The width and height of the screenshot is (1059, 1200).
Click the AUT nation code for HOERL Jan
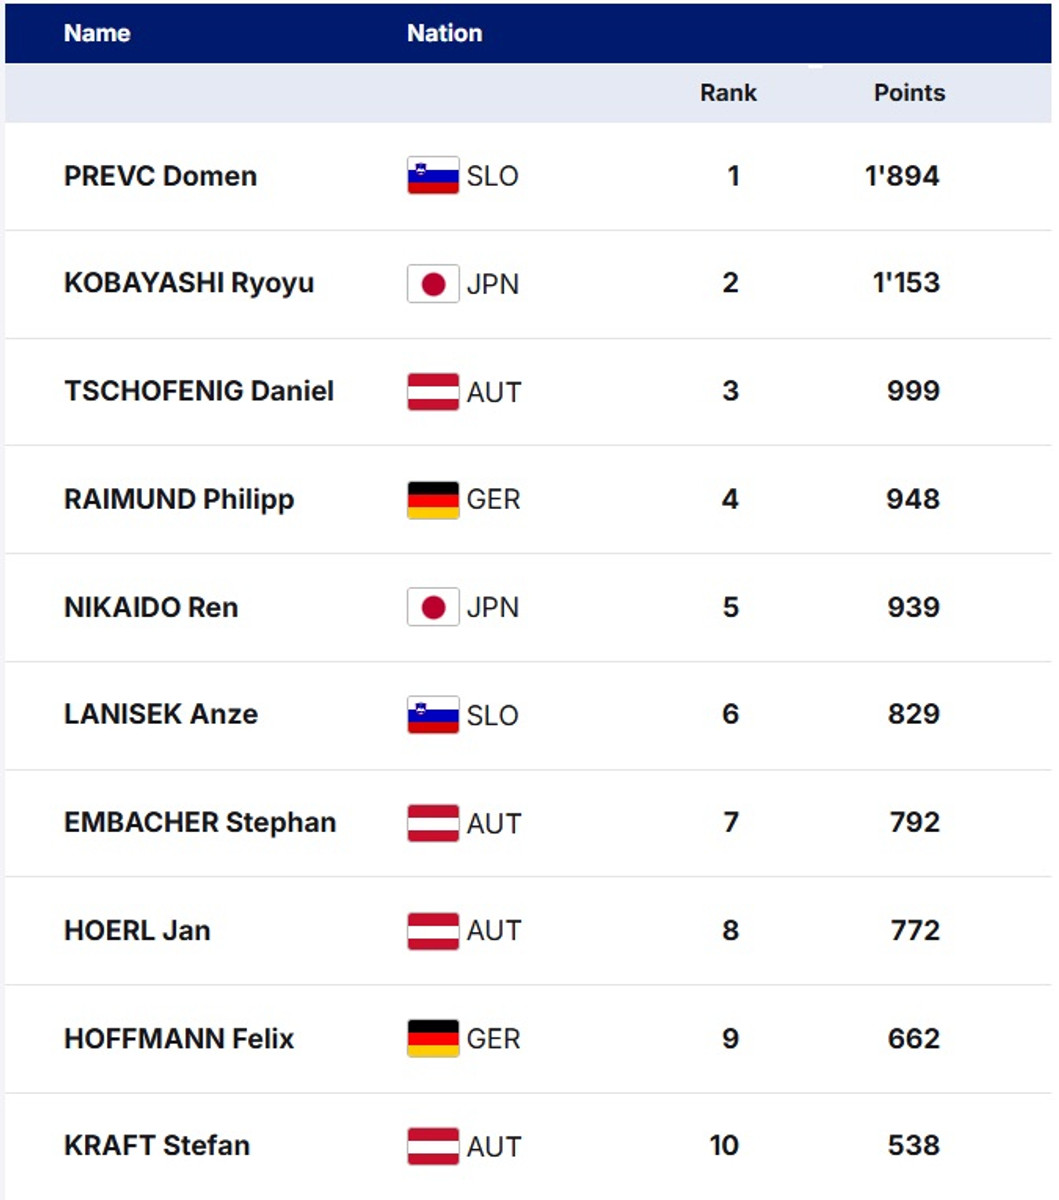coord(494,931)
